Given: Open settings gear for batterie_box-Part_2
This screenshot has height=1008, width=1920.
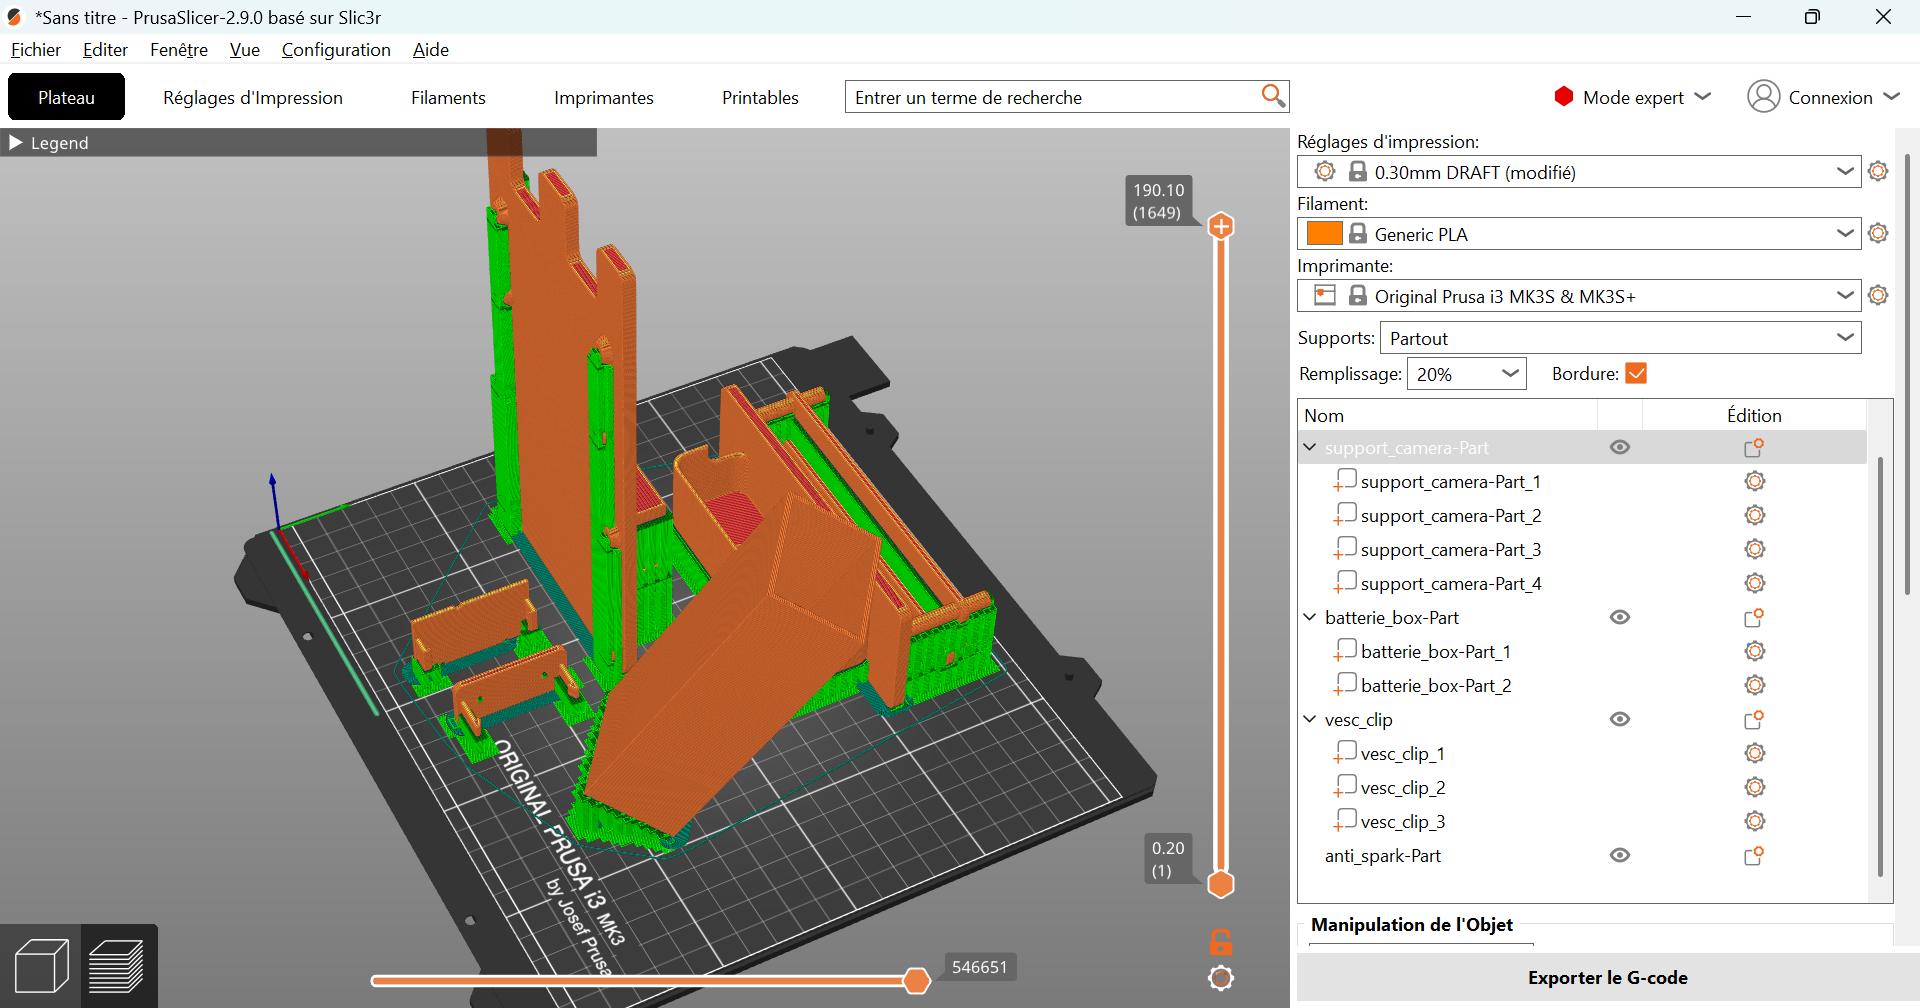Looking at the screenshot, I should pos(1754,686).
